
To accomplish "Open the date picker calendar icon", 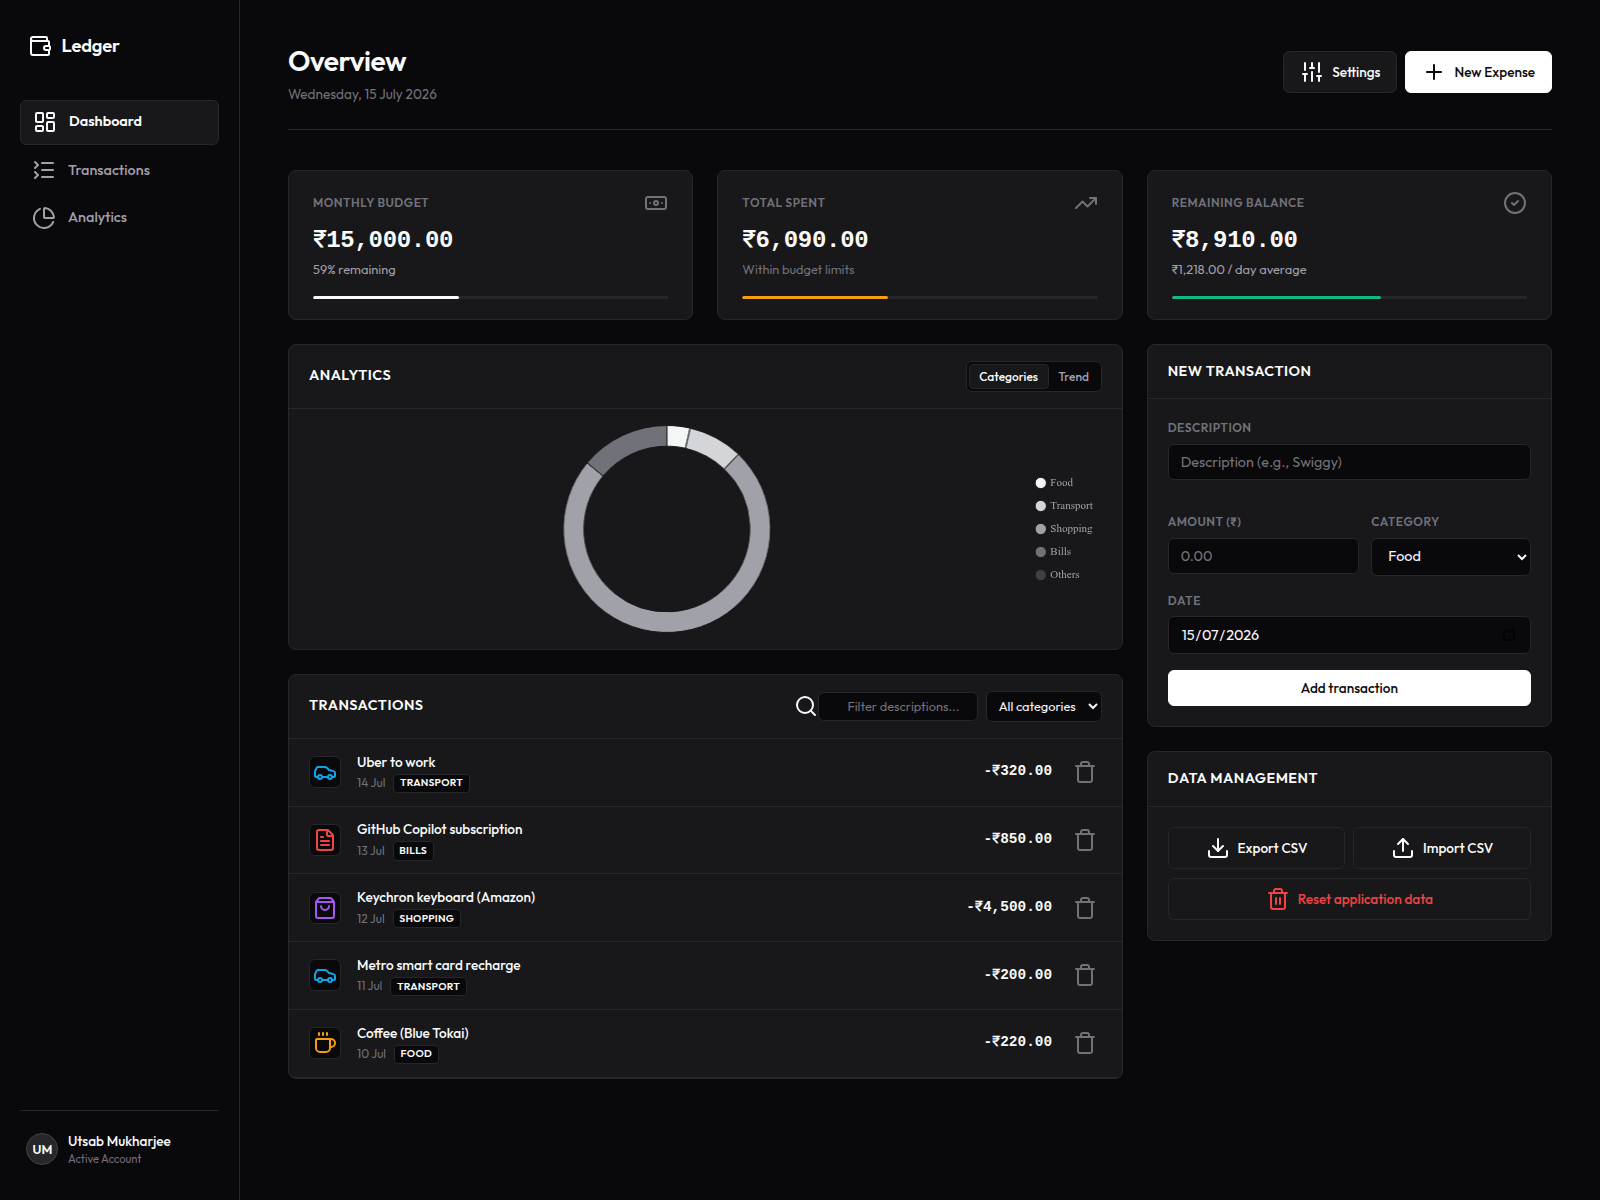I will [x=1509, y=635].
